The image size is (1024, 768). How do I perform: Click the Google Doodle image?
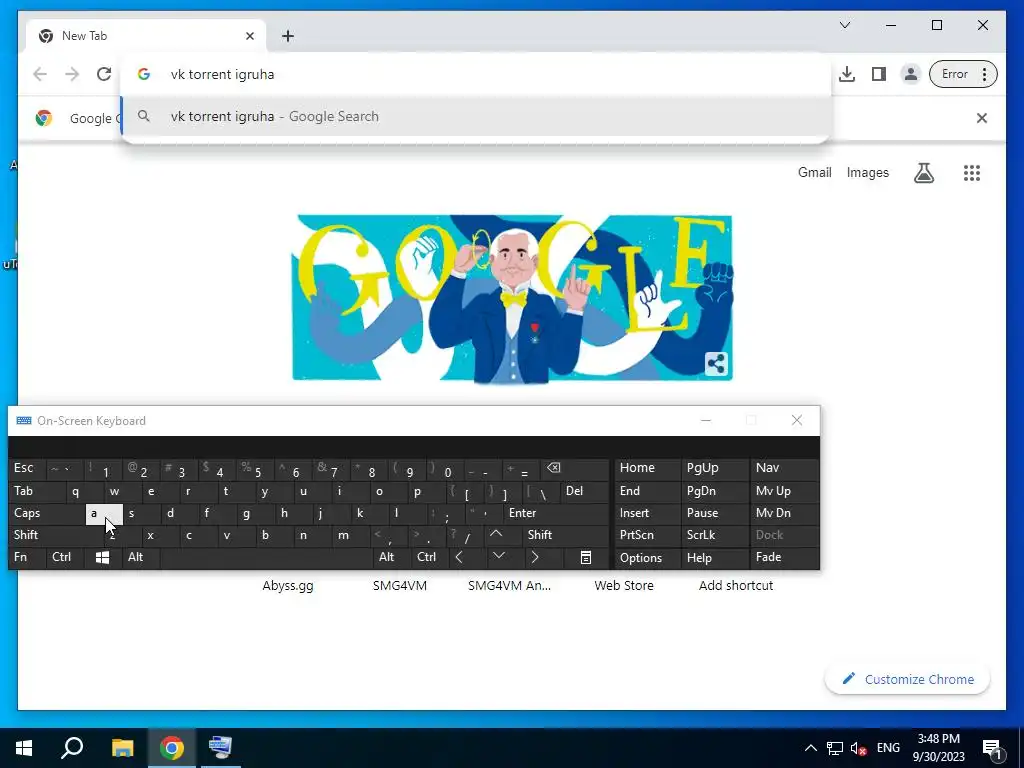pos(512,298)
